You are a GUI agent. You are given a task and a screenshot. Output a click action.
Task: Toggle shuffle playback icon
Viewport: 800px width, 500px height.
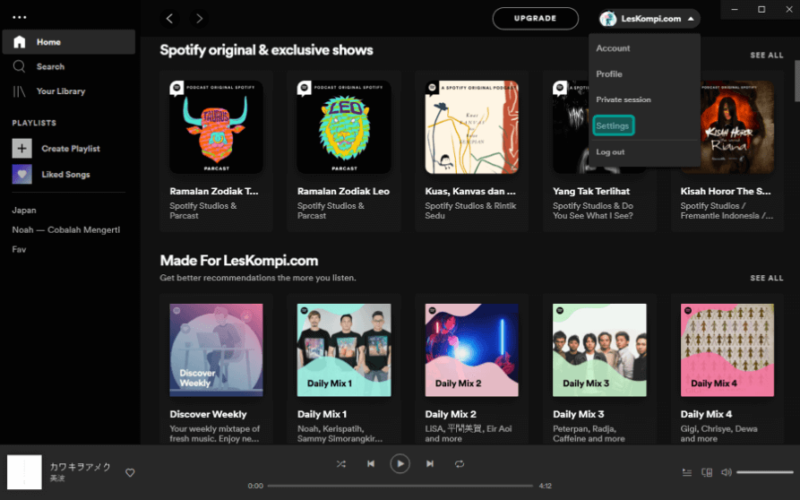click(341, 464)
